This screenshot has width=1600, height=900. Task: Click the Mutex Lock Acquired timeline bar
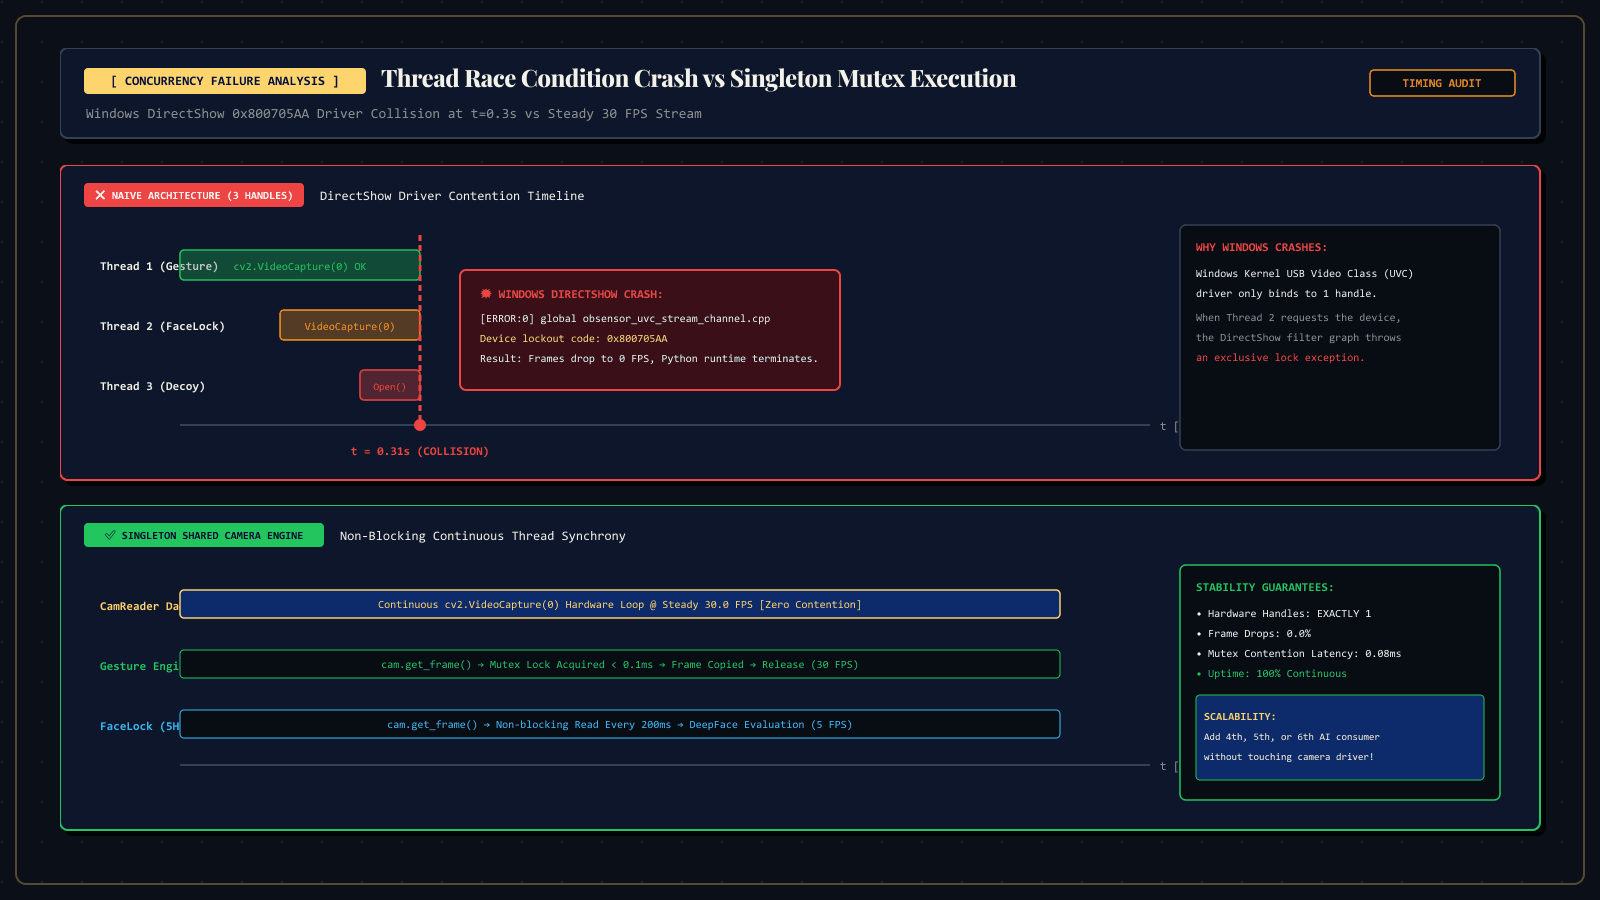(620, 664)
